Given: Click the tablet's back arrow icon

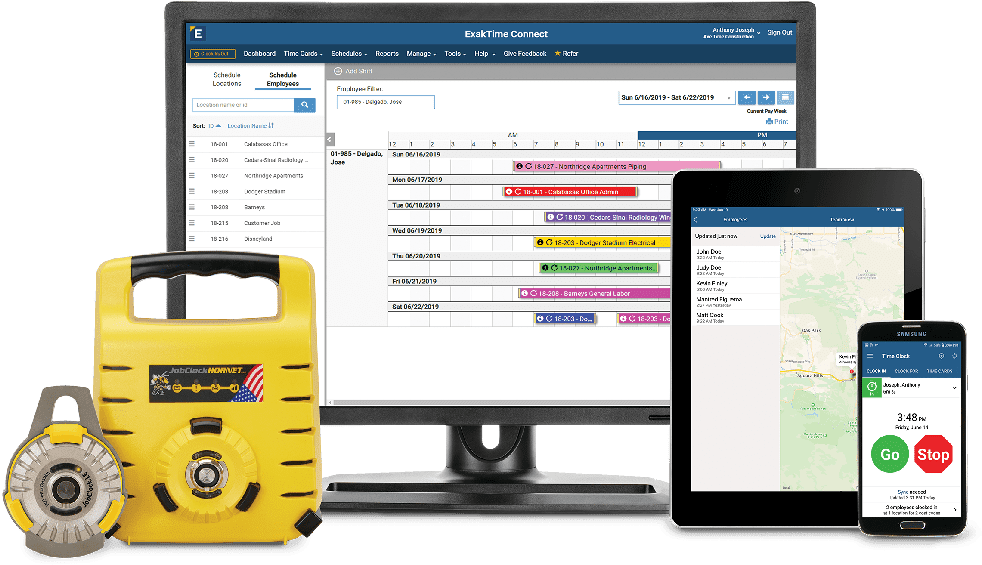Looking at the screenshot, I should tap(696, 220).
